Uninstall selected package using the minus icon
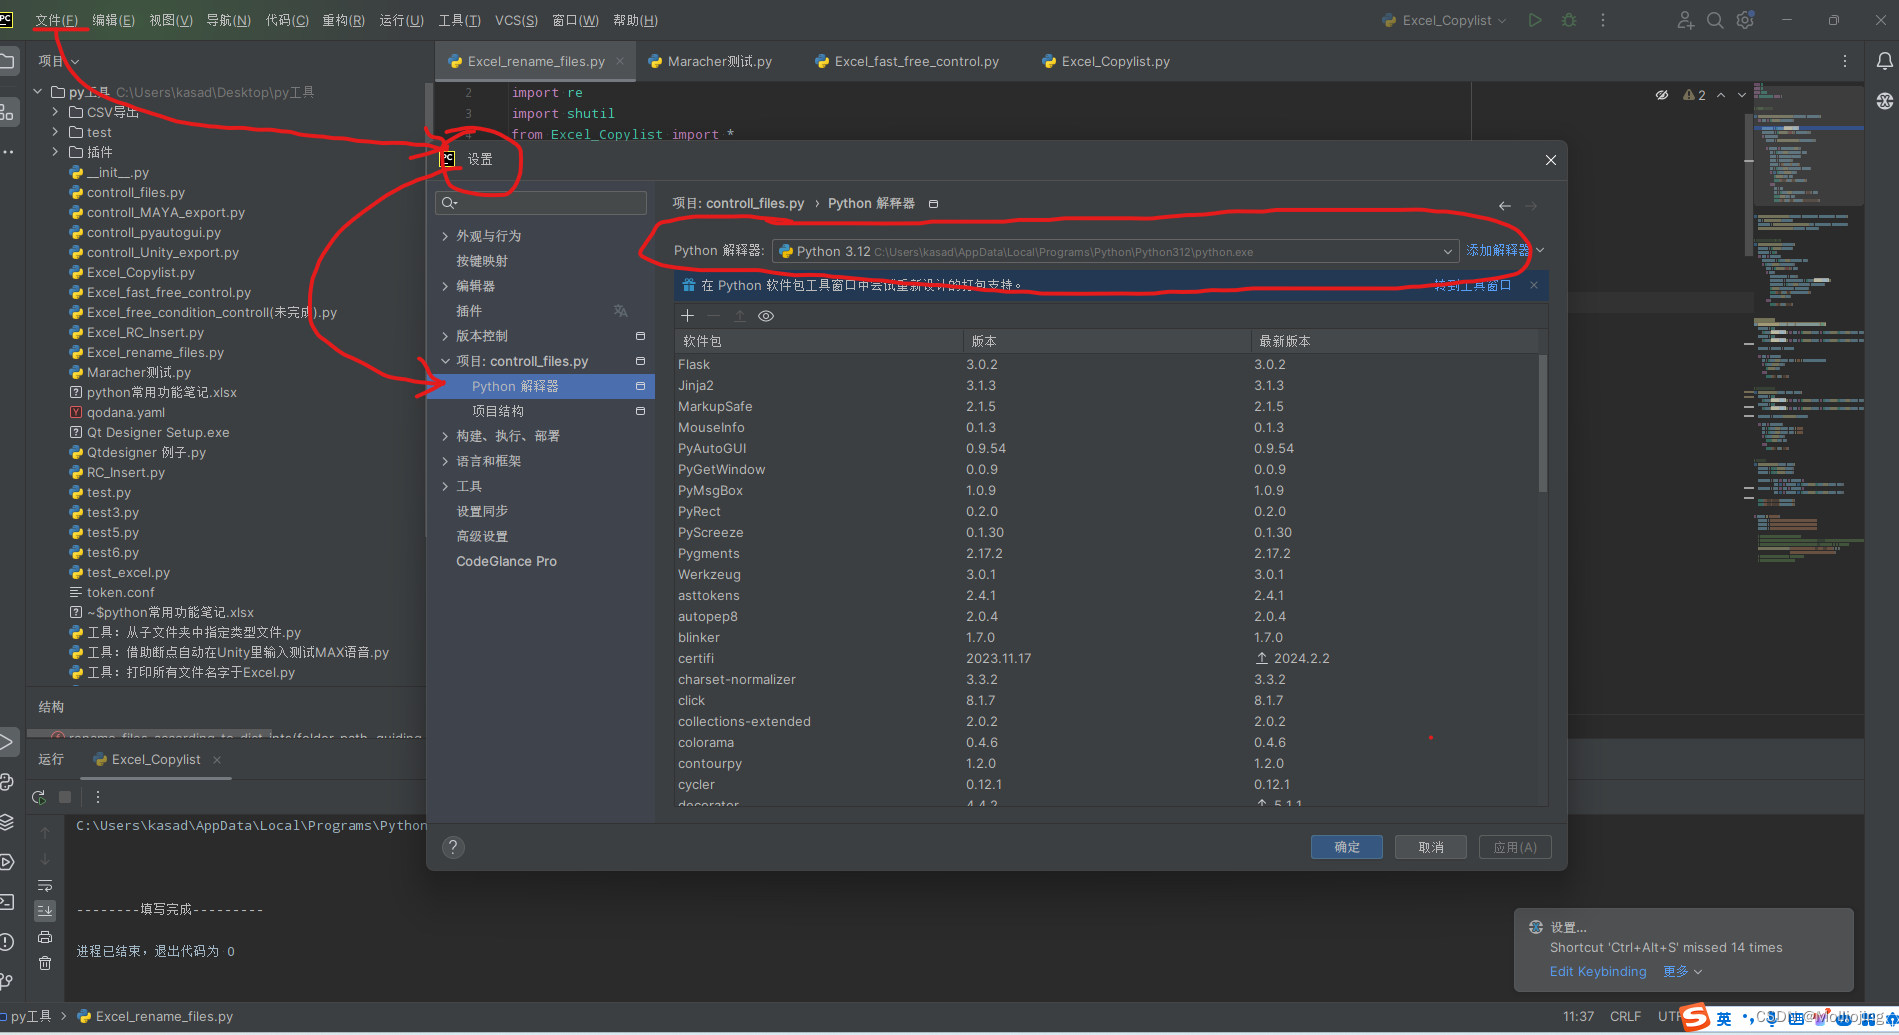Viewport: 1899px width, 1035px height. (x=712, y=315)
